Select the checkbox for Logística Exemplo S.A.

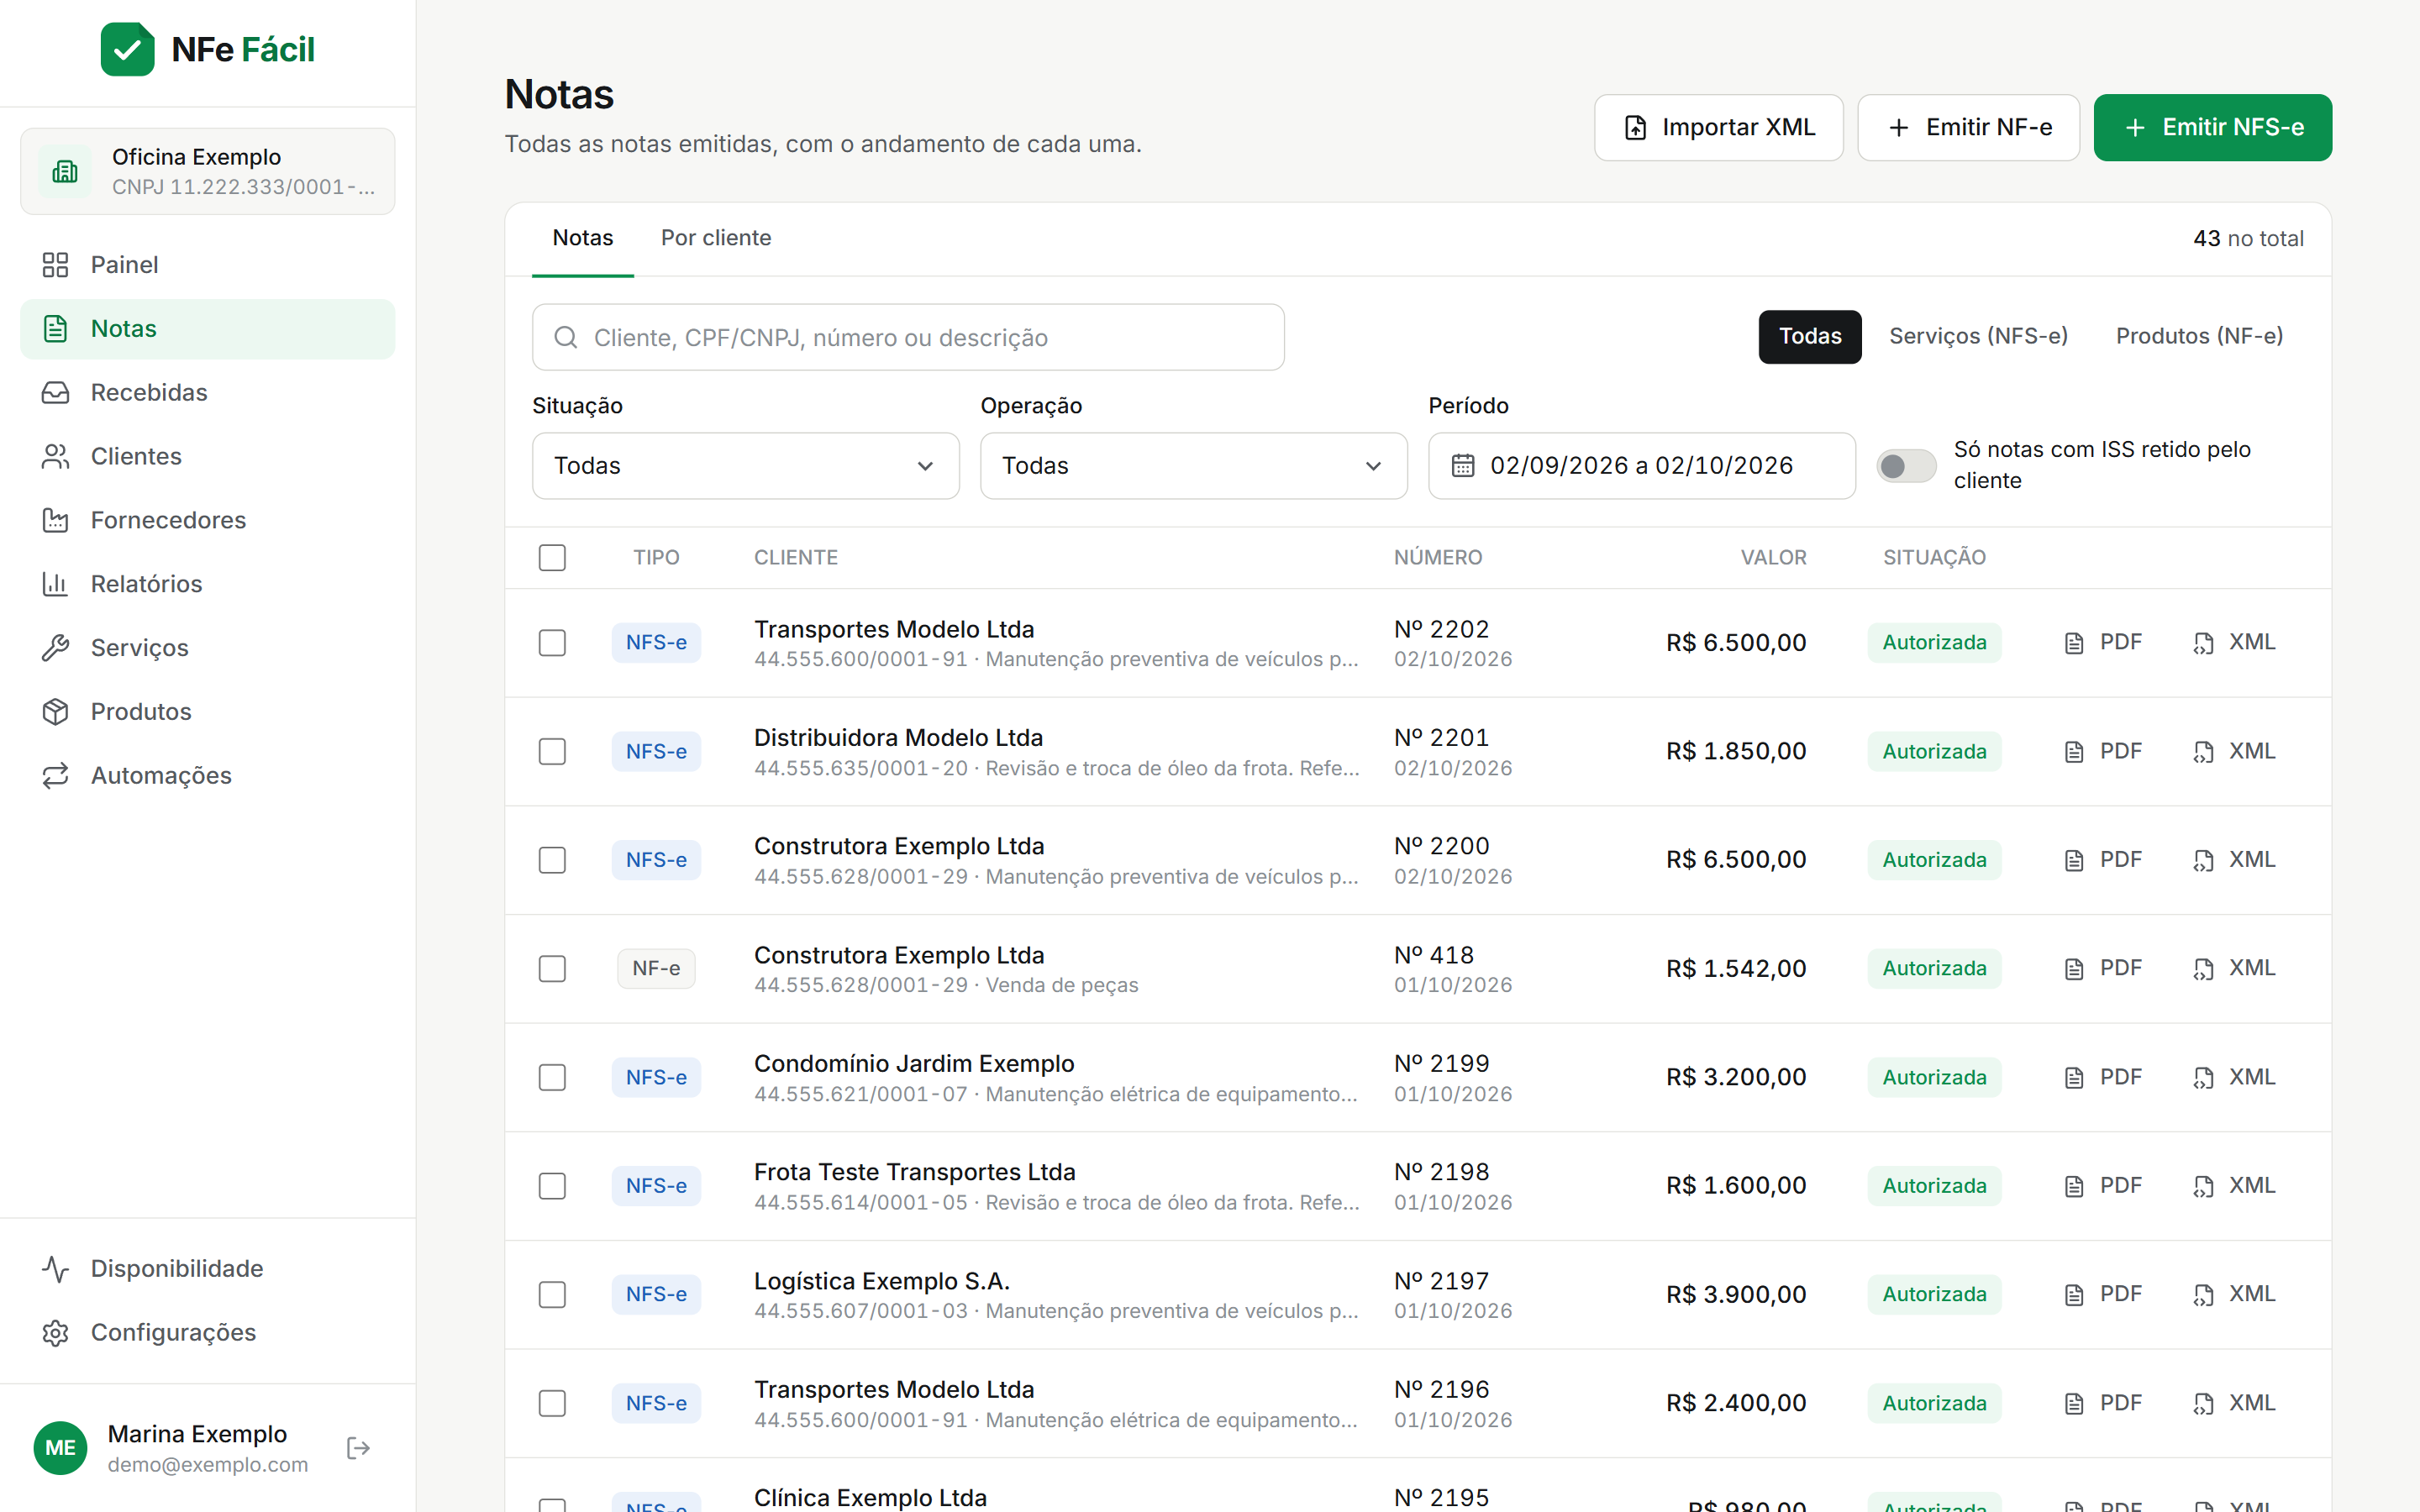[x=552, y=1295]
